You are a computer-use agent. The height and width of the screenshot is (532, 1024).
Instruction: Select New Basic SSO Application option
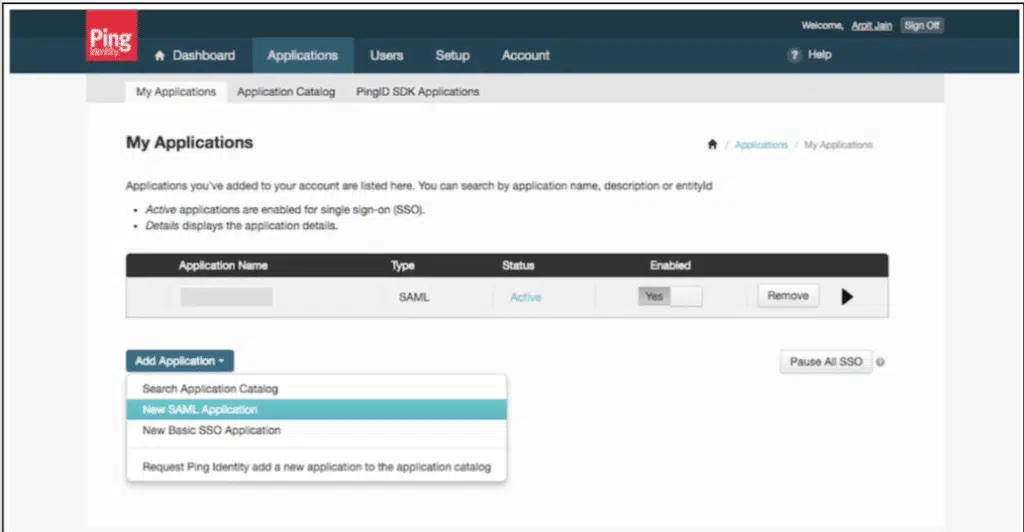click(316, 431)
